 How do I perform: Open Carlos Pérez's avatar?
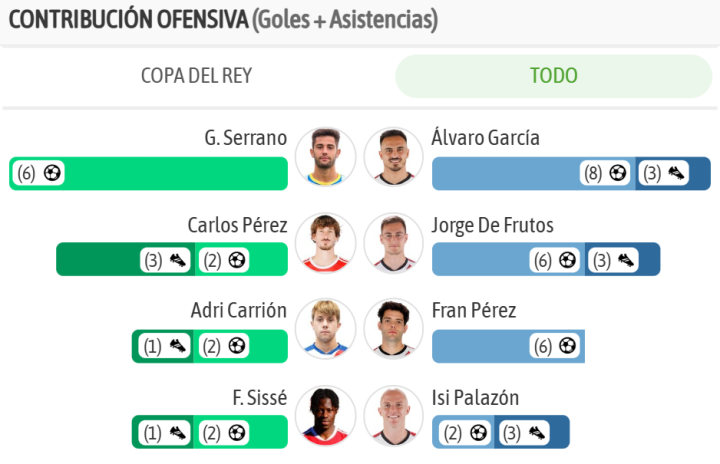pos(325,244)
